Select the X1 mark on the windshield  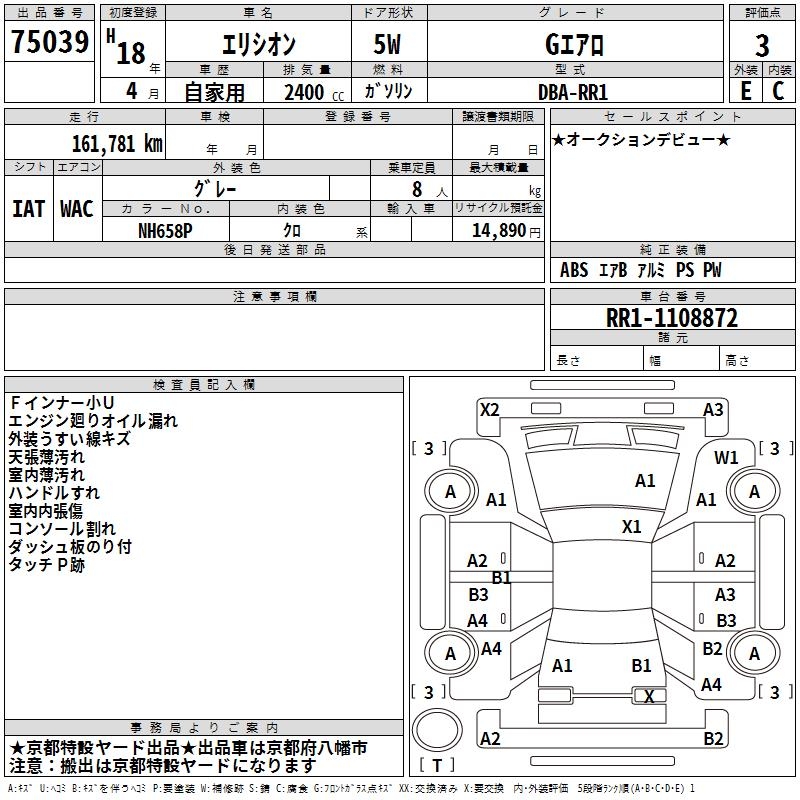tap(631, 526)
